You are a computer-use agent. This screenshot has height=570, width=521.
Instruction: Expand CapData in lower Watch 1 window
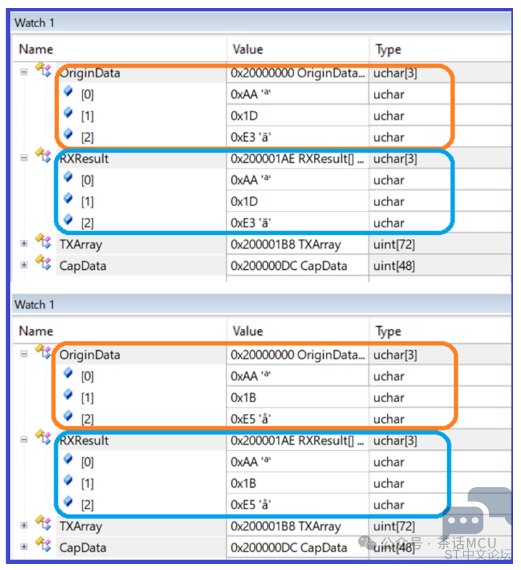(x=24, y=546)
